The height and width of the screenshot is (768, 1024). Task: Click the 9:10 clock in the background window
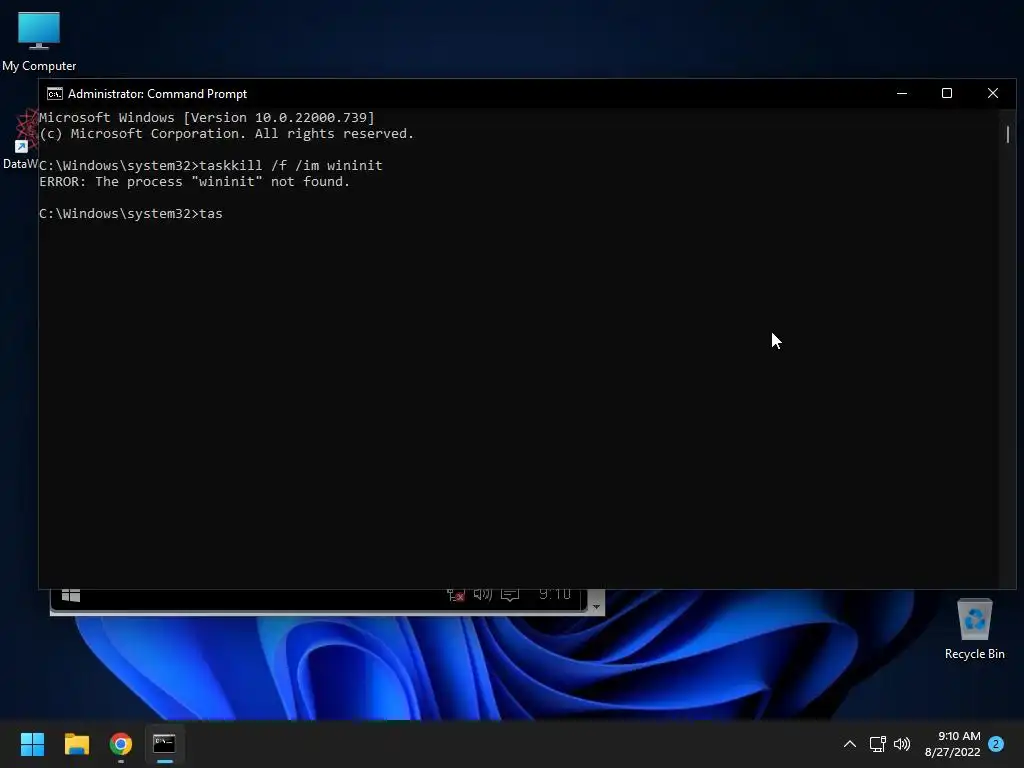point(555,594)
